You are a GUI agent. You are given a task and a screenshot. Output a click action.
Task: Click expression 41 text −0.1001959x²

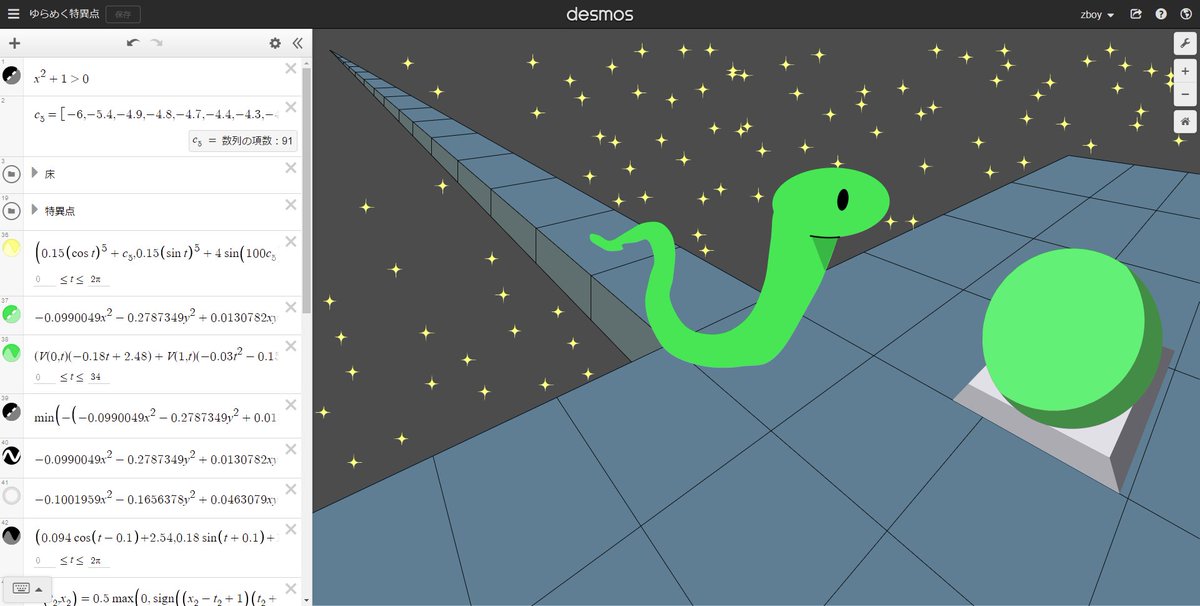pos(155,497)
